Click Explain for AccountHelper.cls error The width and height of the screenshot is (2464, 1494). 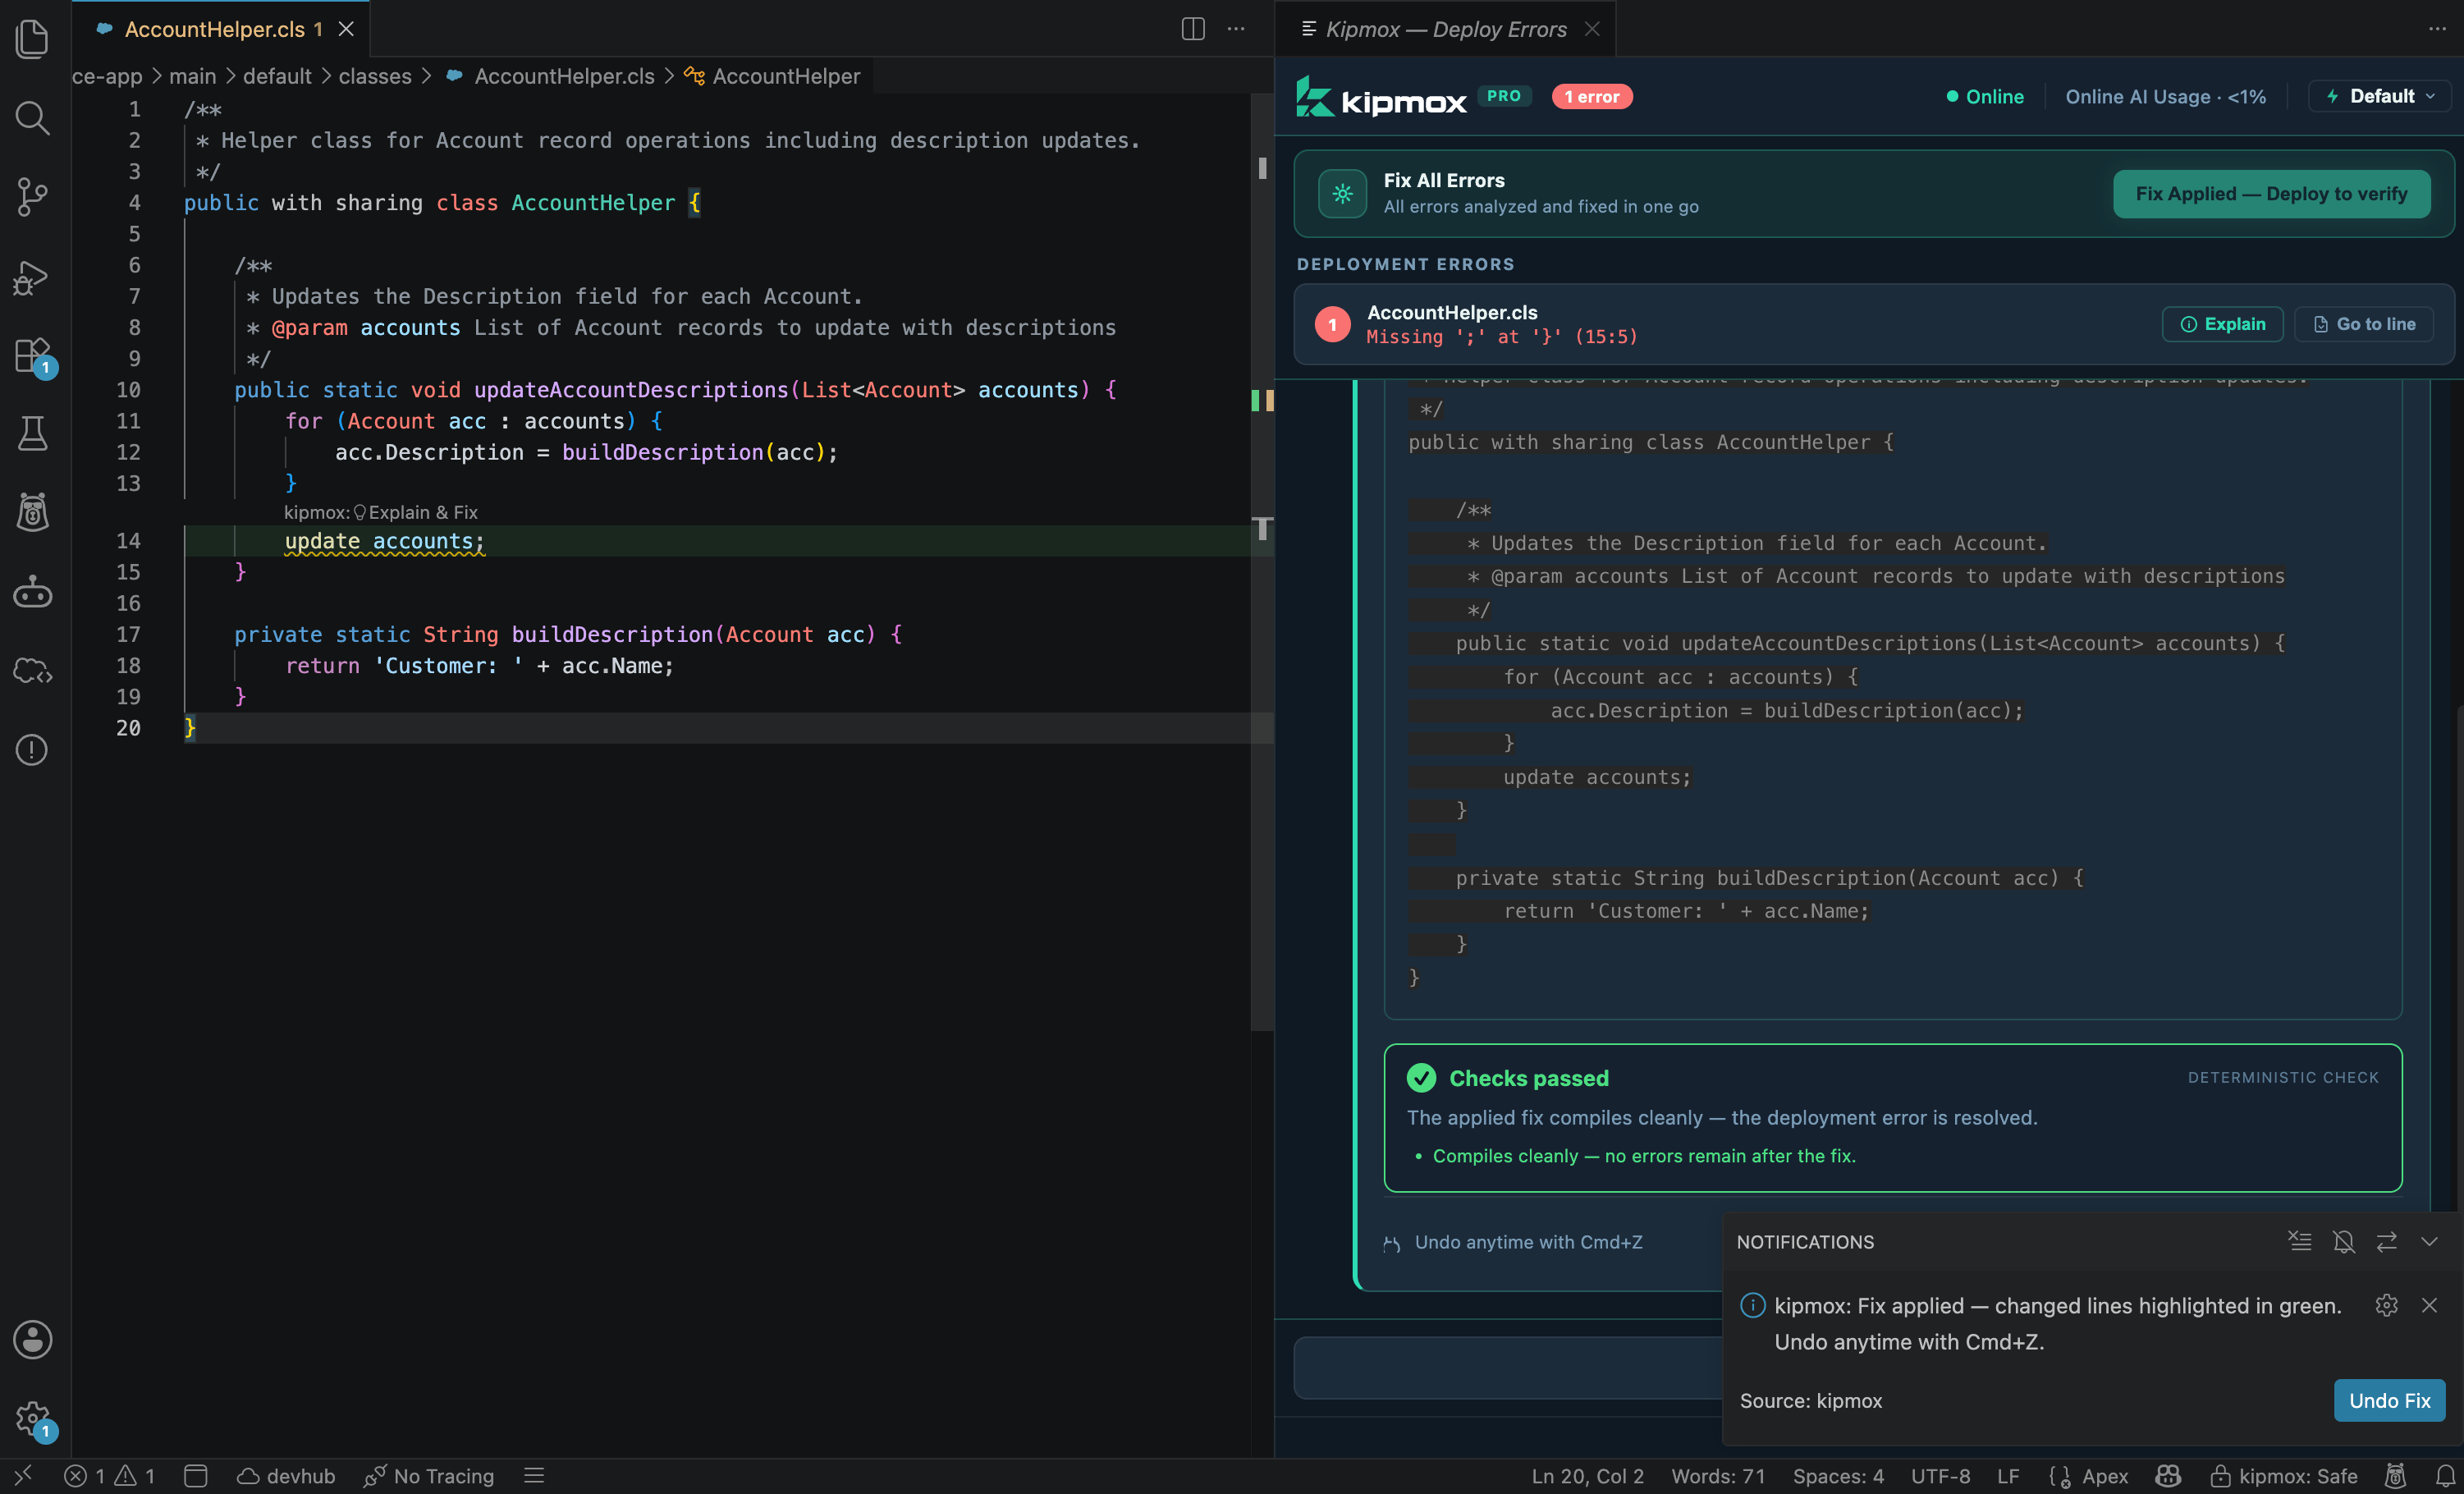pos(2223,324)
